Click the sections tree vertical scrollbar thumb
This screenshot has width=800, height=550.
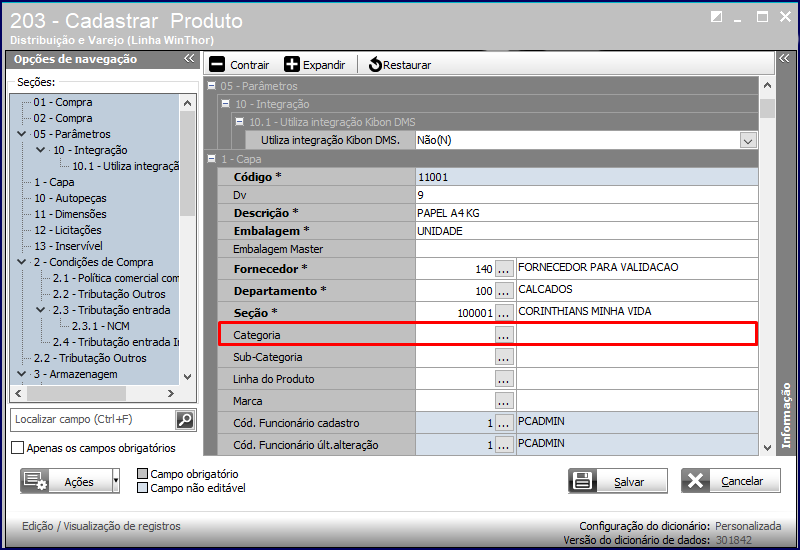click(187, 163)
